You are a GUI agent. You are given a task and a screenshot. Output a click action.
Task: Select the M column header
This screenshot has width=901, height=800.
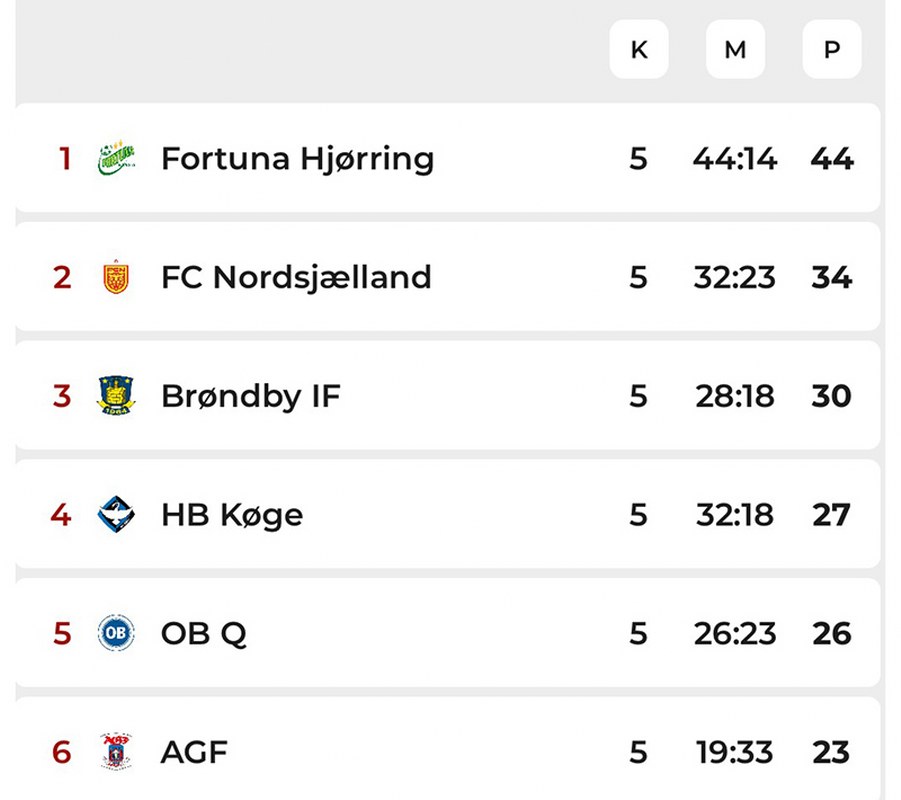click(x=735, y=49)
